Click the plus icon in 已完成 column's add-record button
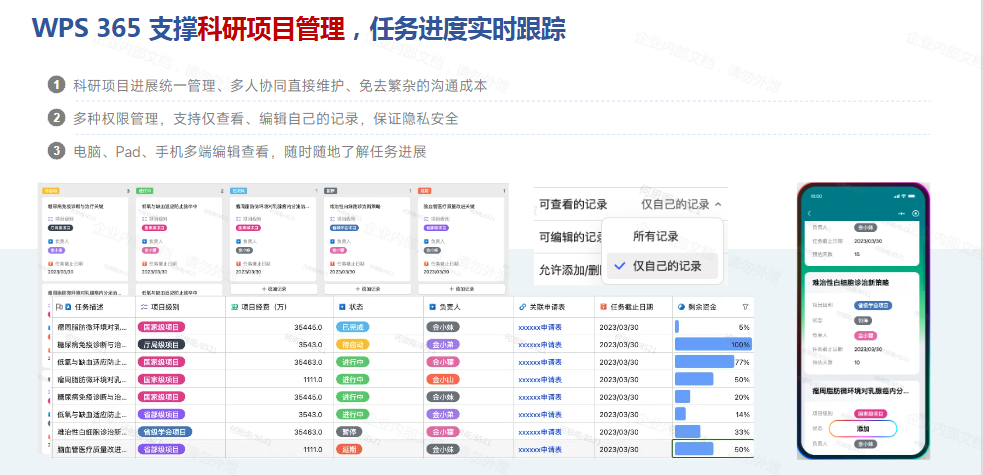The width and height of the screenshot is (983, 475). [263, 289]
